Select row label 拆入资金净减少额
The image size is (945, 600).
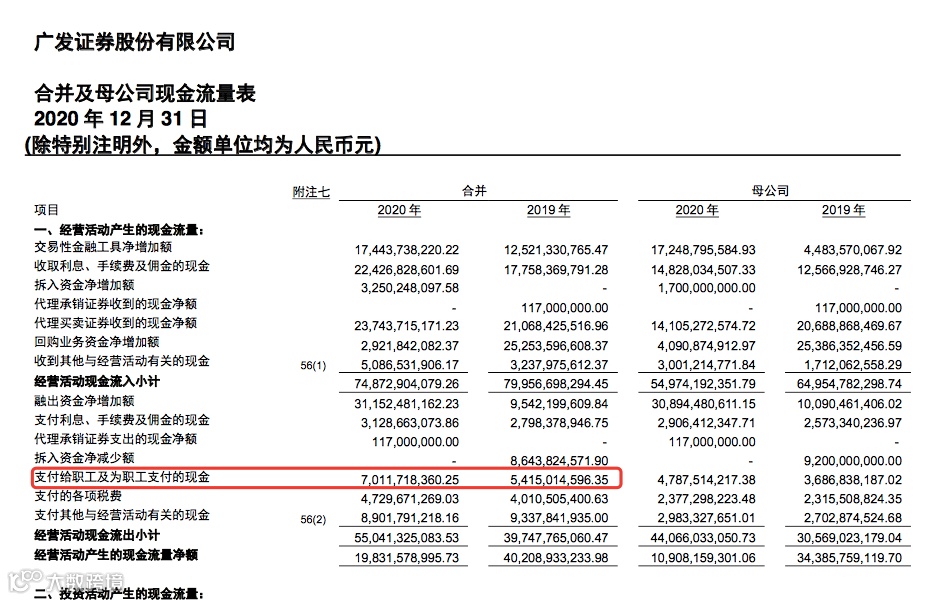[x=84, y=458]
